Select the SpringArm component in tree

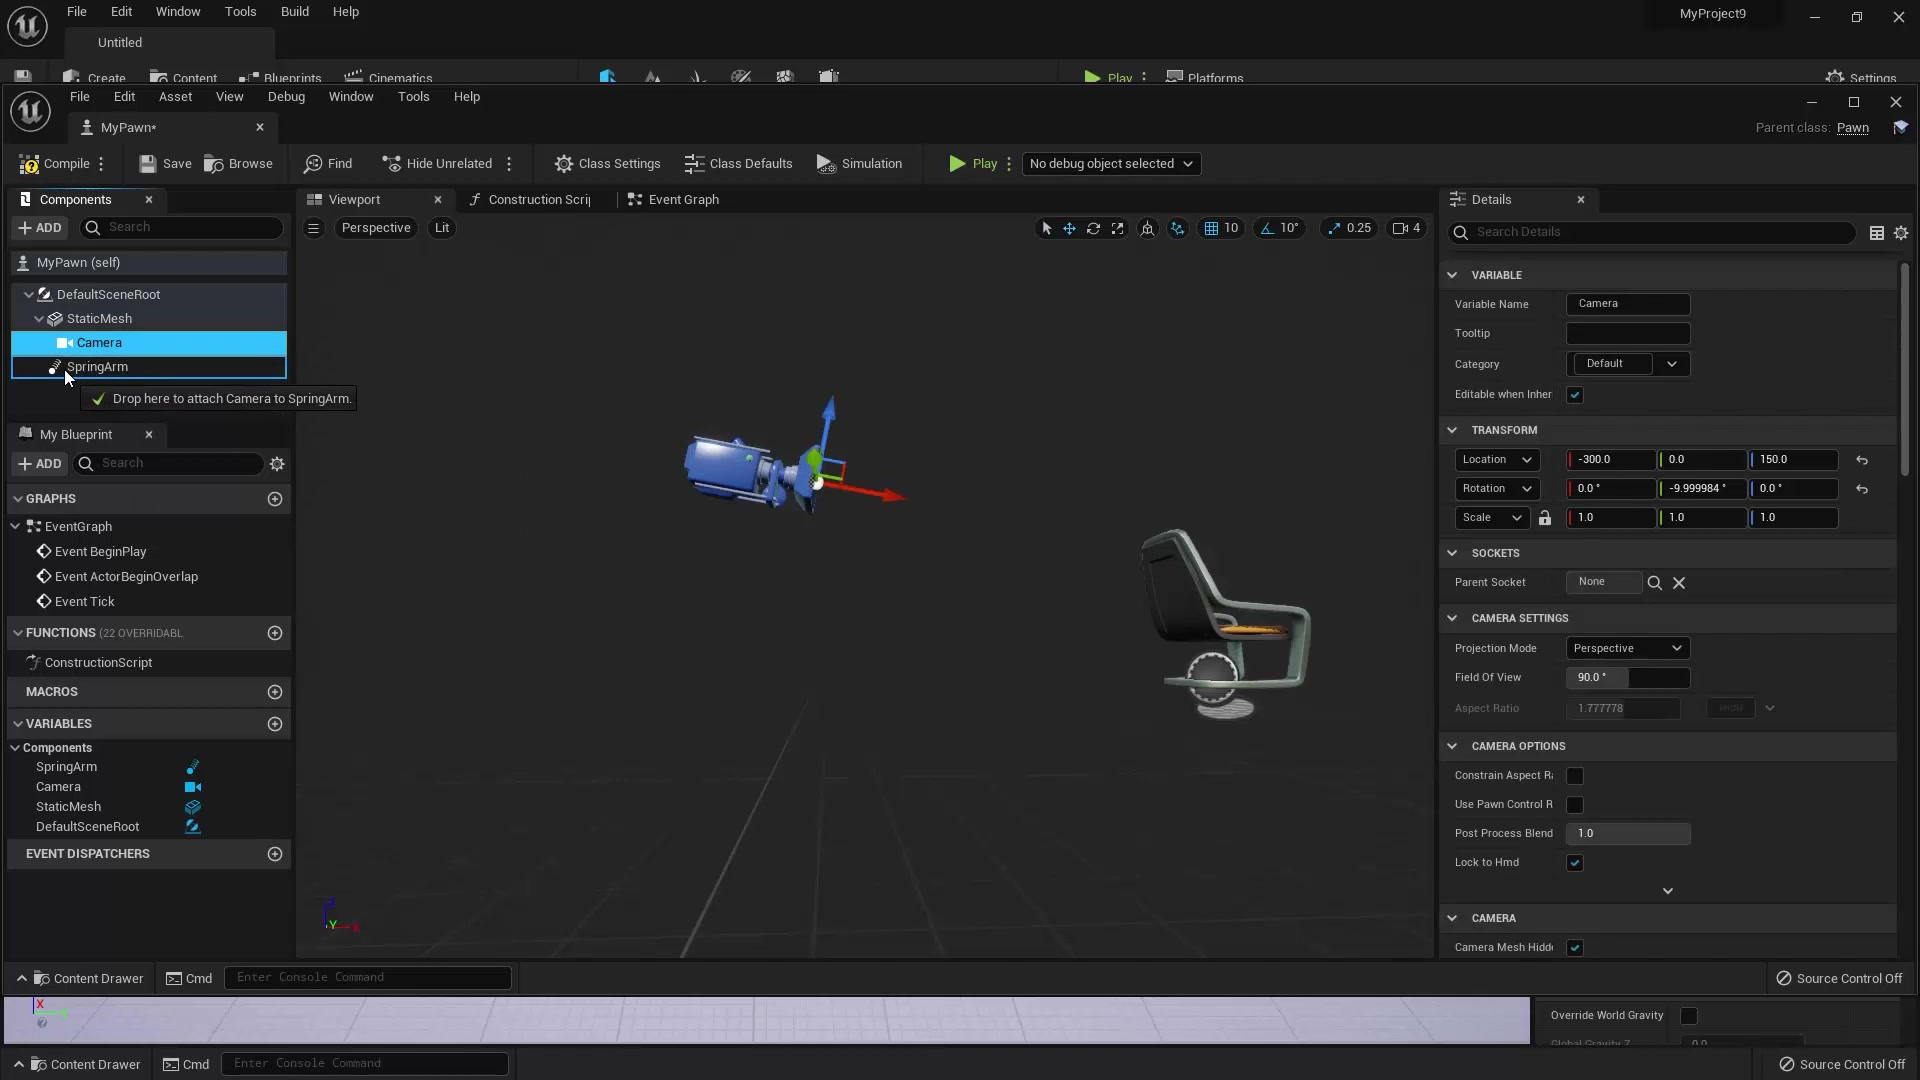tap(149, 367)
